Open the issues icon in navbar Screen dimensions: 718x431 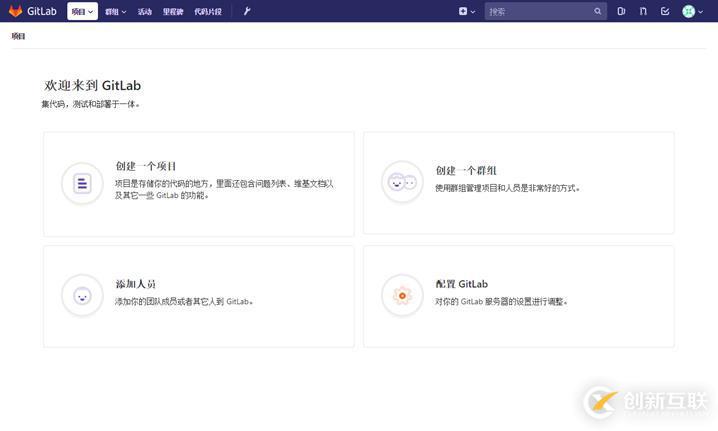621,11
